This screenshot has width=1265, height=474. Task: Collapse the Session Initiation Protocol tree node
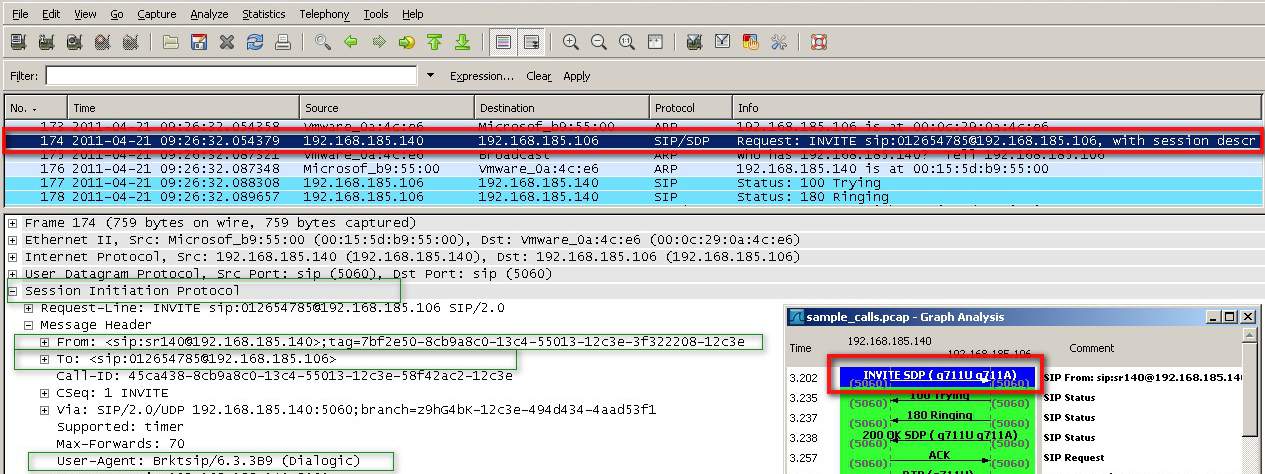(x=13, y=291)
